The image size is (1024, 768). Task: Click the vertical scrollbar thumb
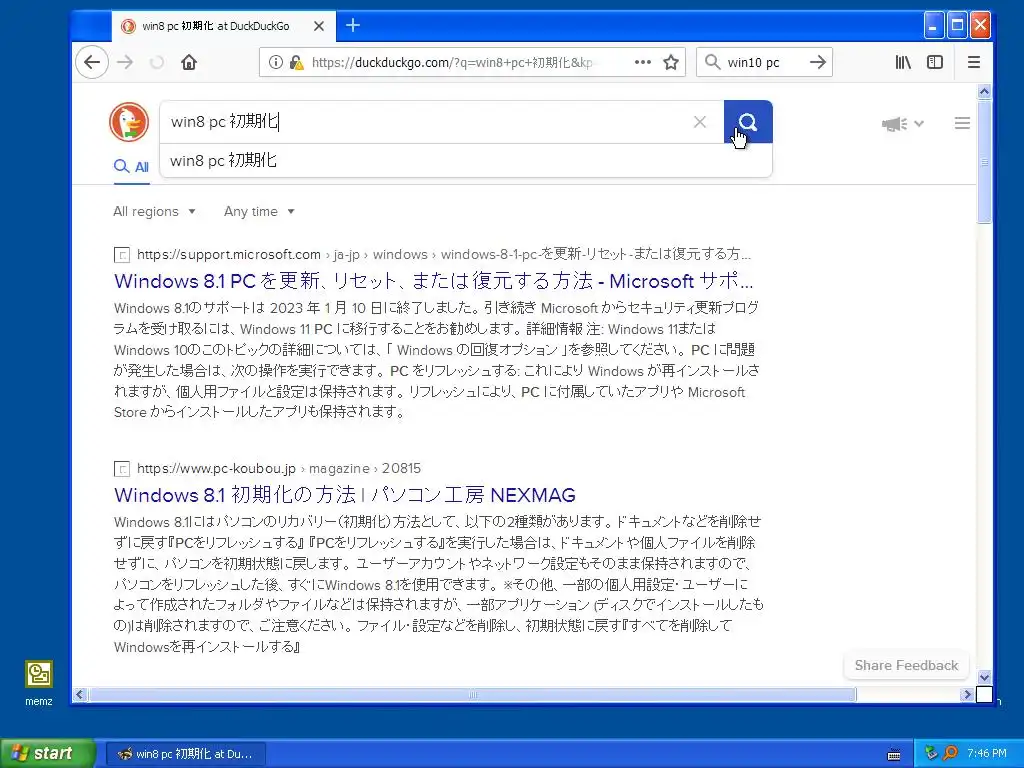coord(984,162)
